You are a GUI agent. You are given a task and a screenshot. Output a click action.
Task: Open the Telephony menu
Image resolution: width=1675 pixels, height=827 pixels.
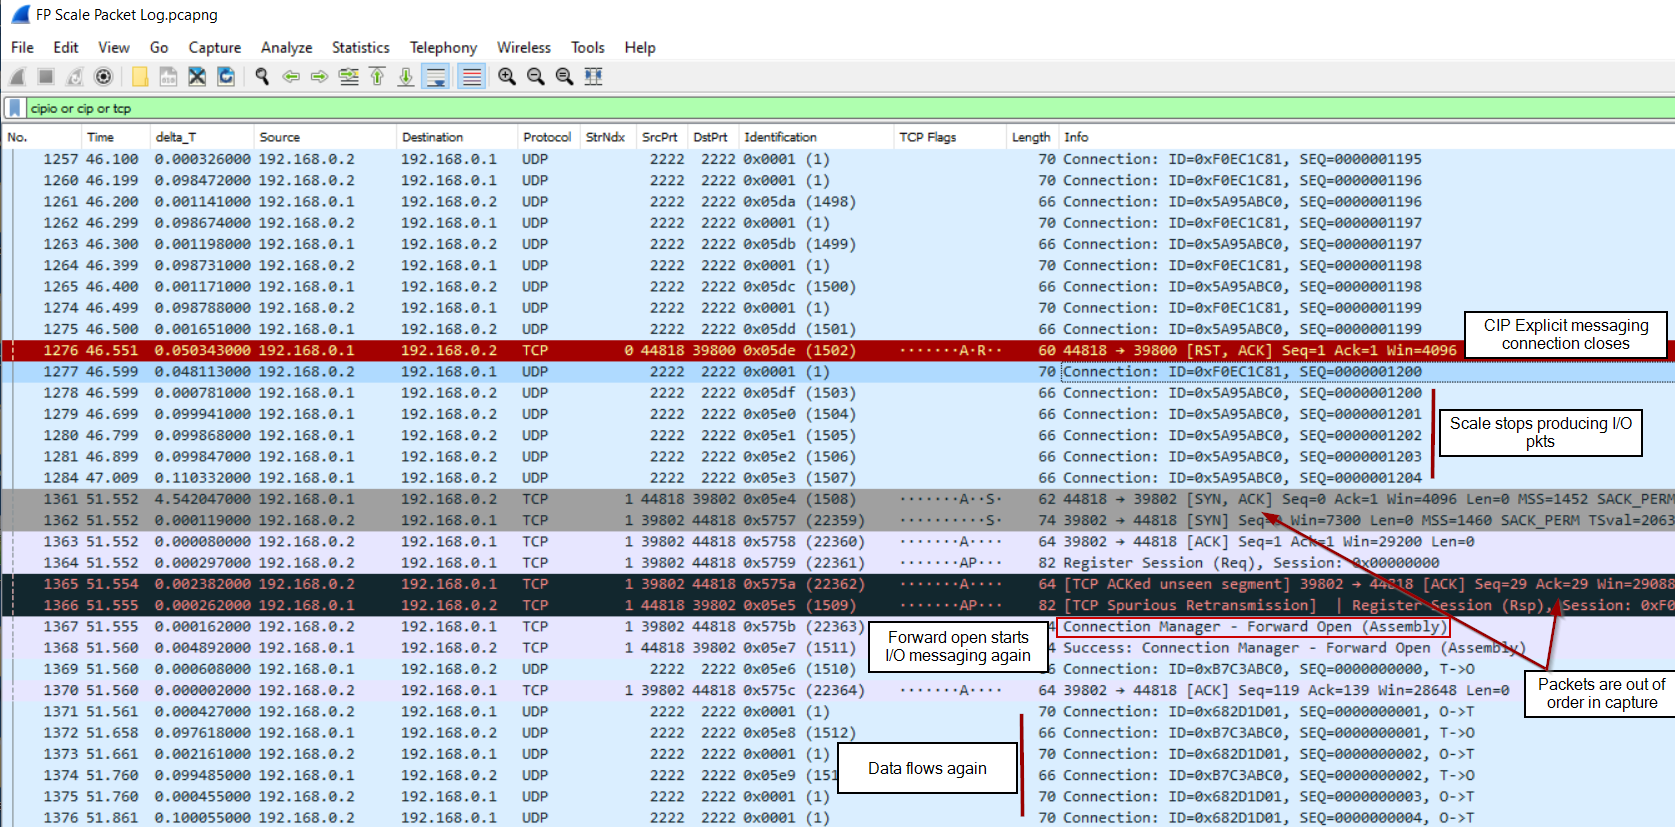point(443,47)
